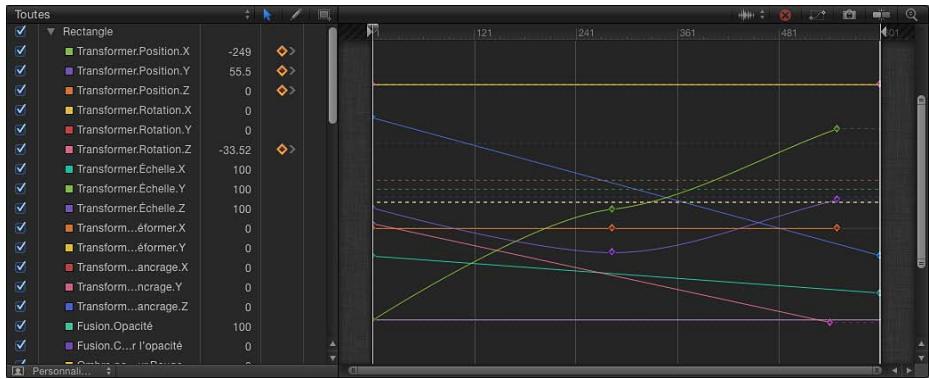Image resolution: width=929 pixels, height=379 pixels.
Task: Uncheck the Rectangle group checkbox
Action: [x=21, y=31]
